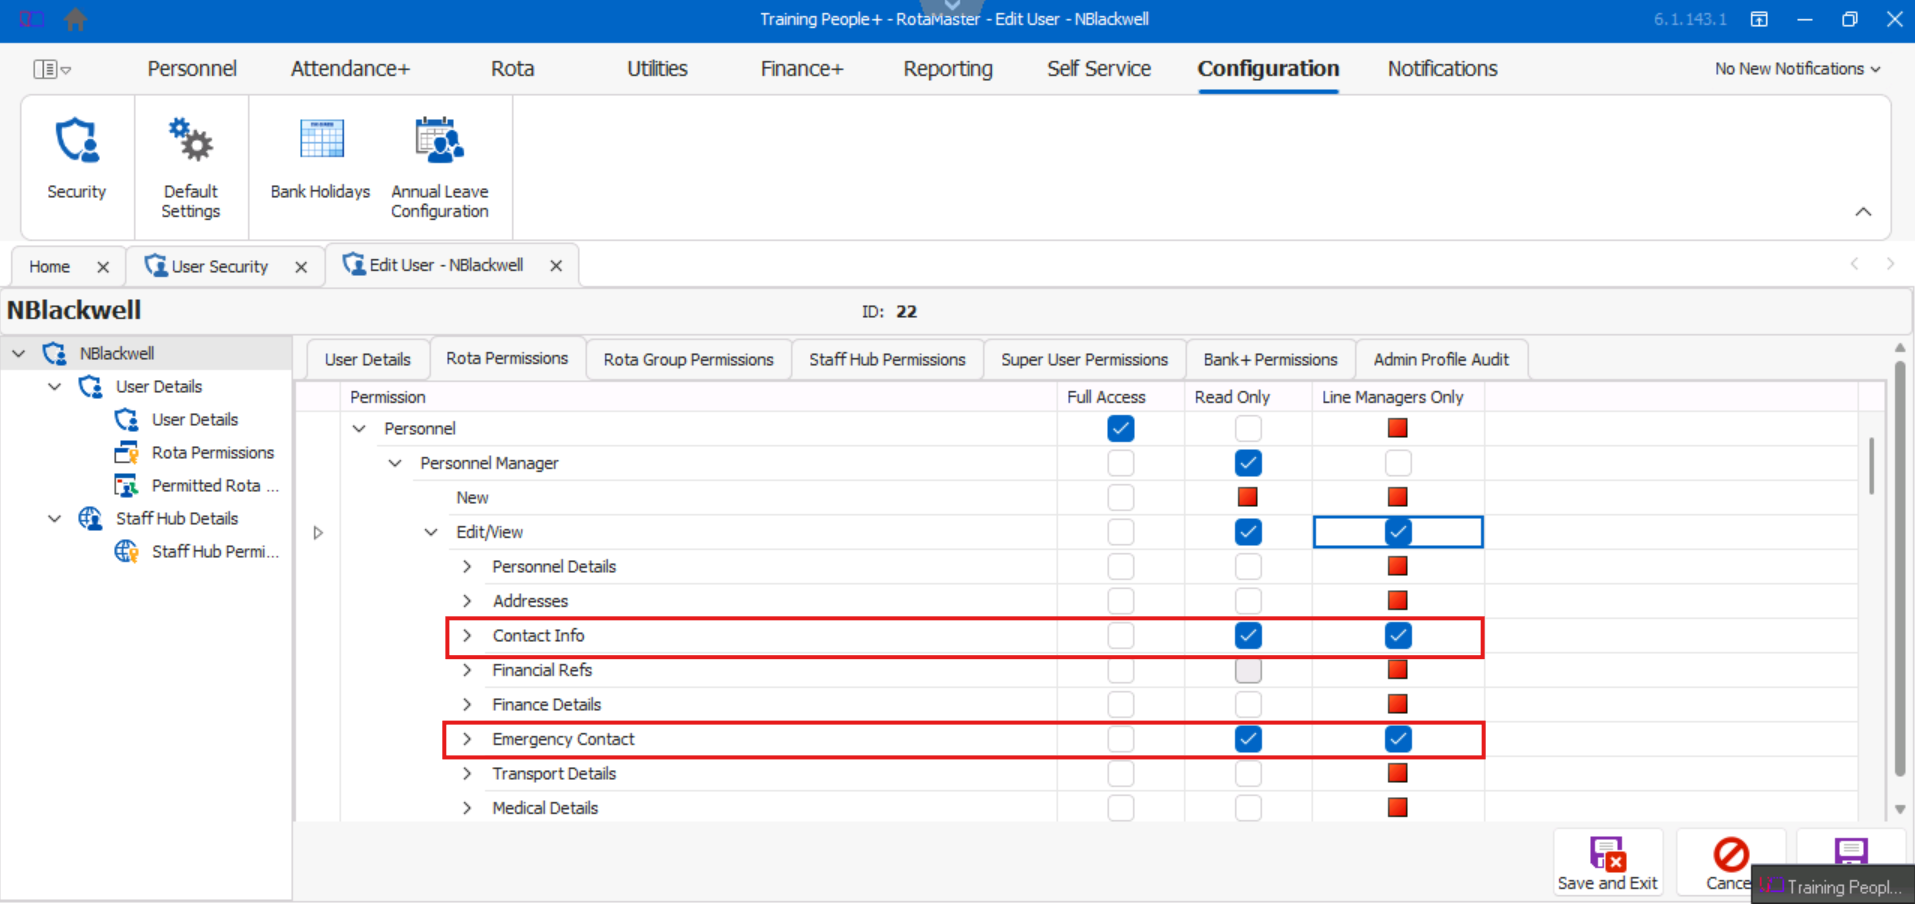Close the Edit User - NBlackwell tab
Viewport: 1915px width, 905px height.
[556, 266]
